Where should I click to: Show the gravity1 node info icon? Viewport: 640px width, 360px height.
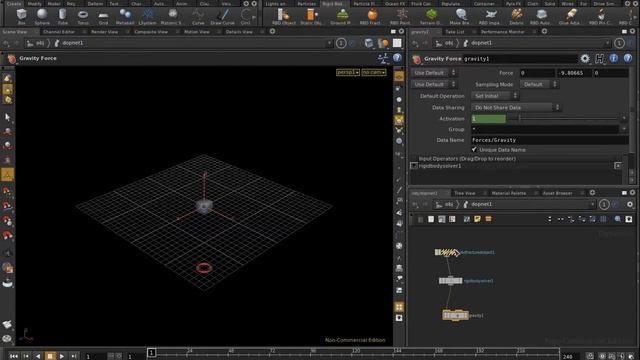pos(613,58)
